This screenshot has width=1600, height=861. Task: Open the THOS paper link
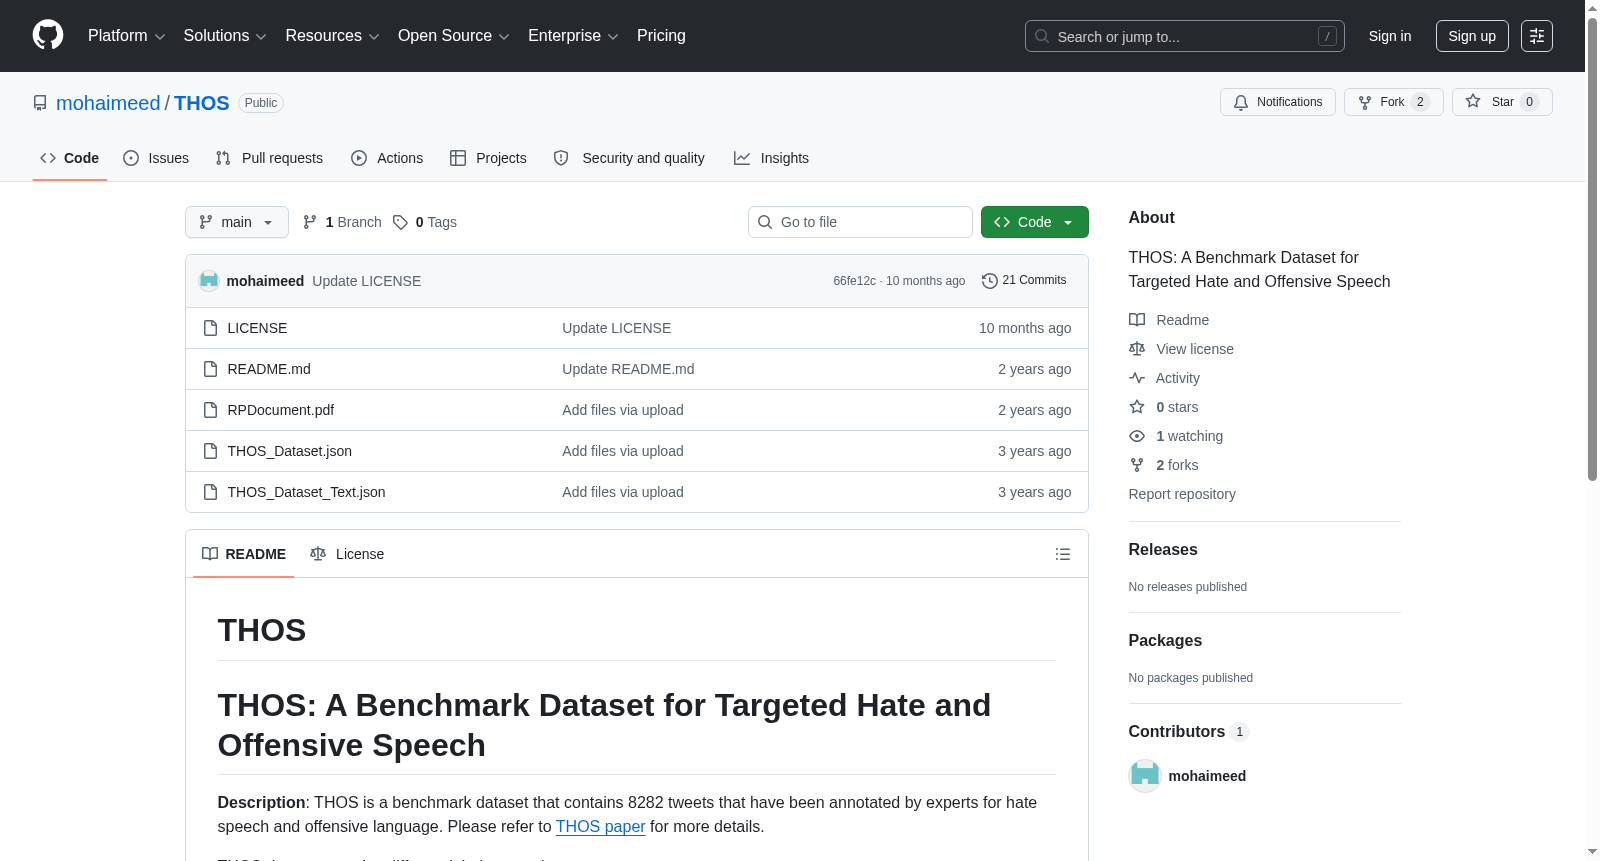[600, 827]
